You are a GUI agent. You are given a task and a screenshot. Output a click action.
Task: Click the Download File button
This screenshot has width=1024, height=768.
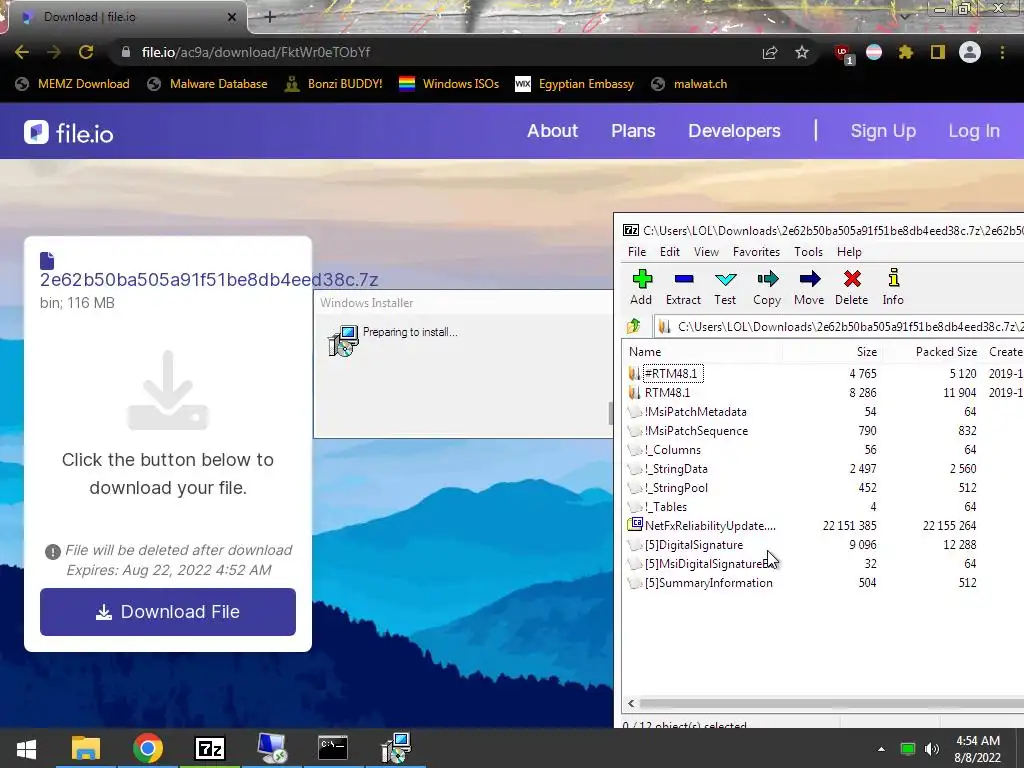pos(168,612)
